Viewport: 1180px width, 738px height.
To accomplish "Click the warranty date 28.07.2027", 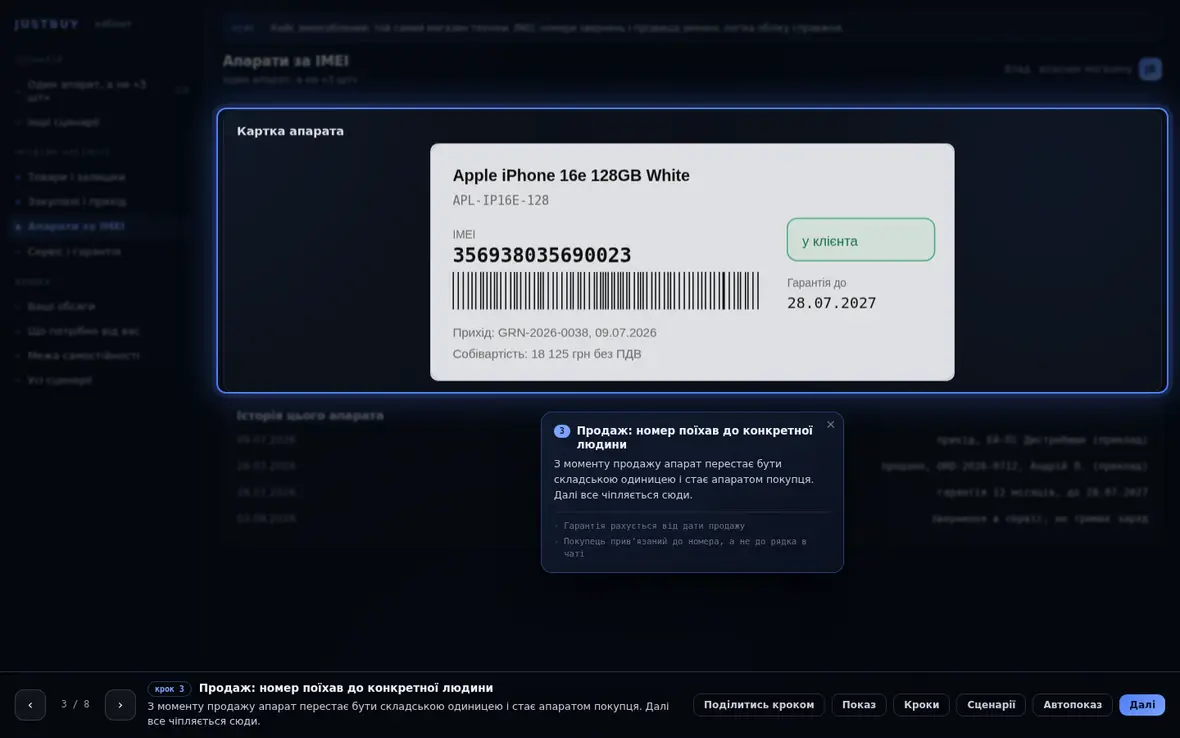I will click(x=832, y=302).
